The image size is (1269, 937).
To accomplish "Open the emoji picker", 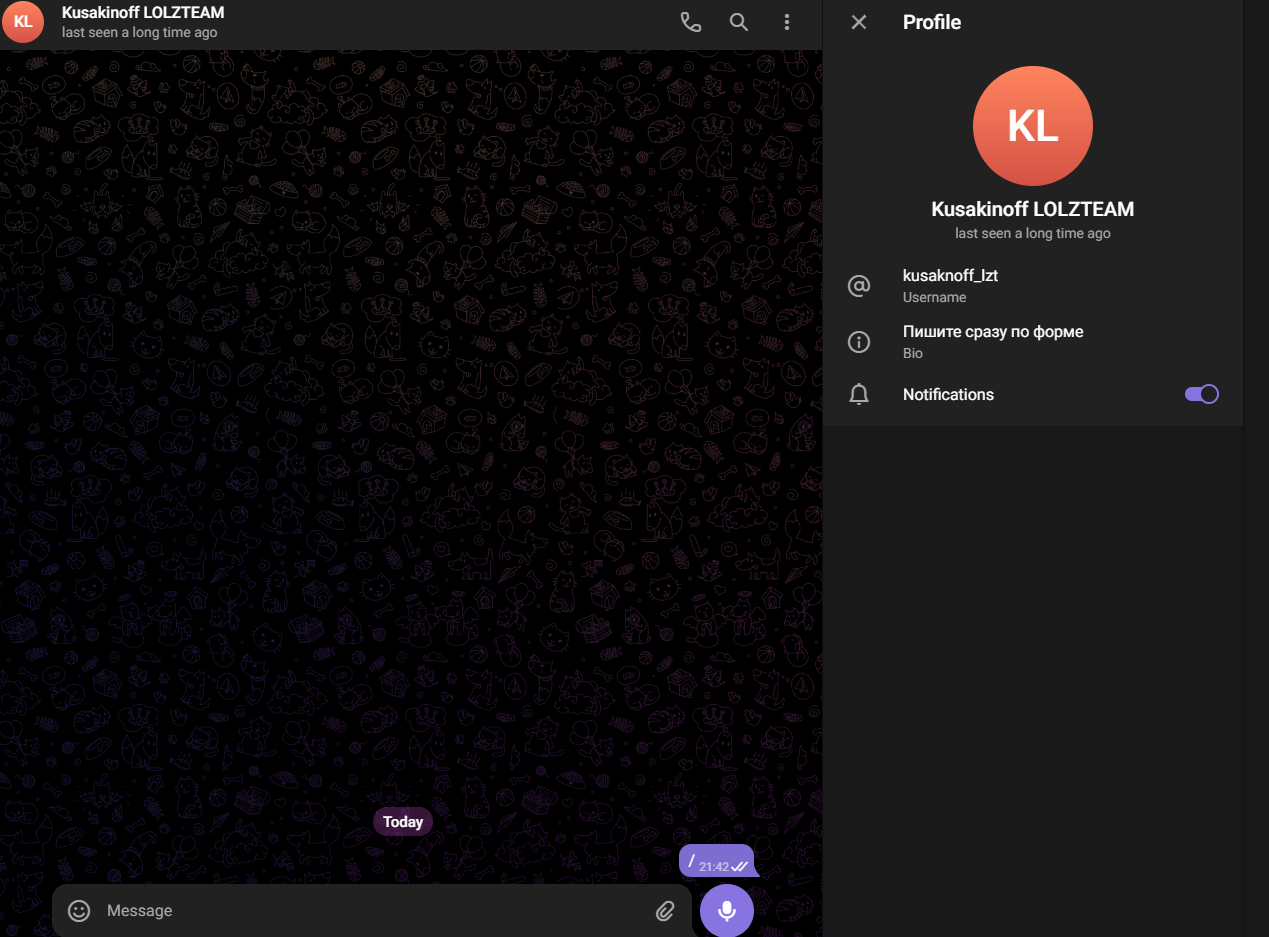I will coord(79,911).
